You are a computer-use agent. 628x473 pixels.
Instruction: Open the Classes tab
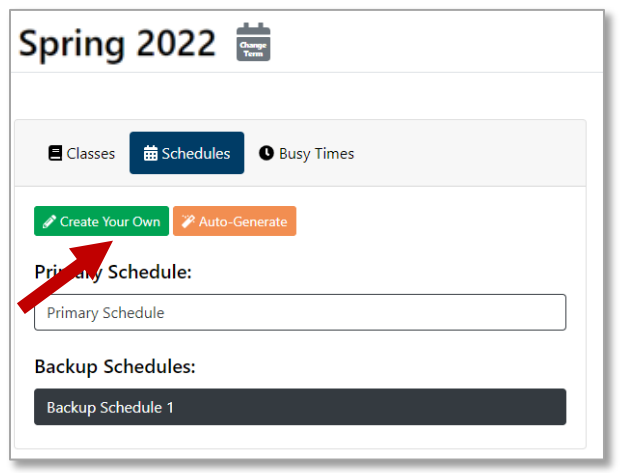[81, 154]
